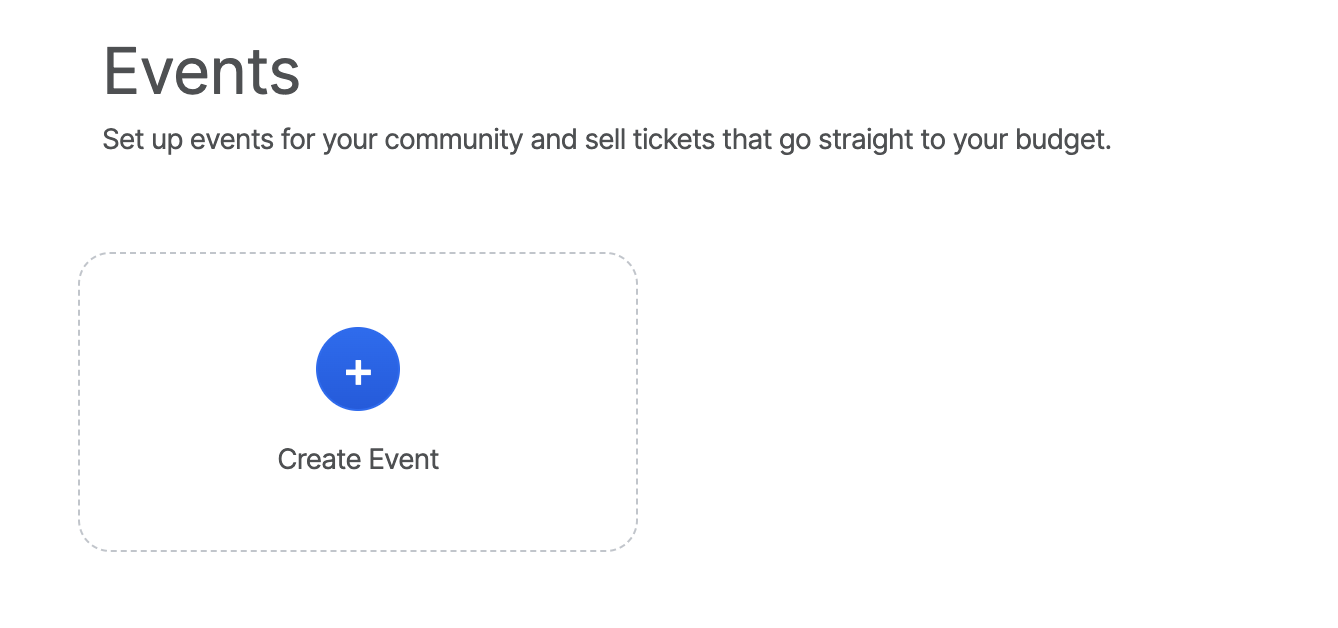
Task: Click the word 'Create' under the plus icon
Action: [316, 459]
